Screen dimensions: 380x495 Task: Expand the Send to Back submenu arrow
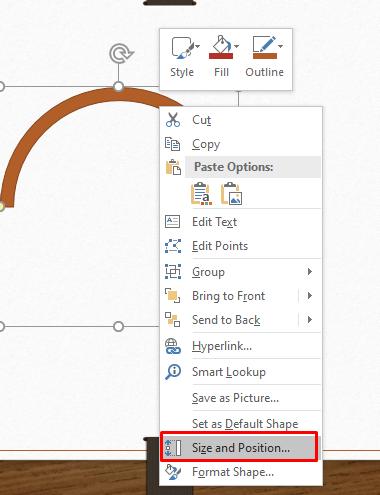(310, 320)
